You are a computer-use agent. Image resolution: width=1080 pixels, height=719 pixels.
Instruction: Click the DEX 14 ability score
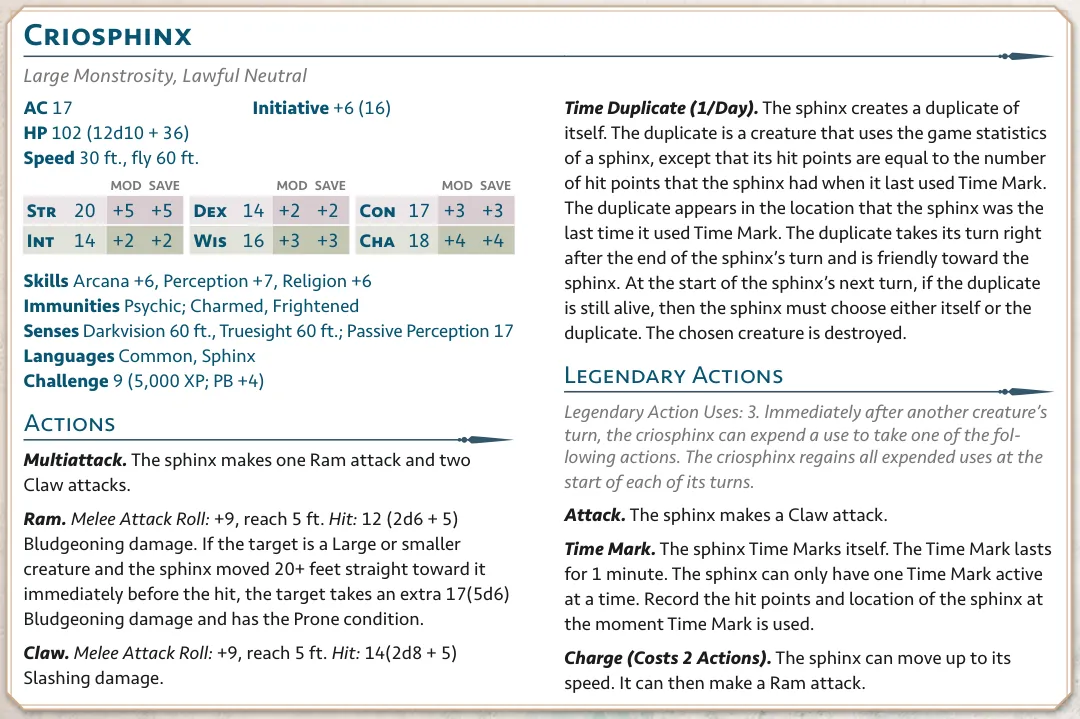(x=229, y=211)
